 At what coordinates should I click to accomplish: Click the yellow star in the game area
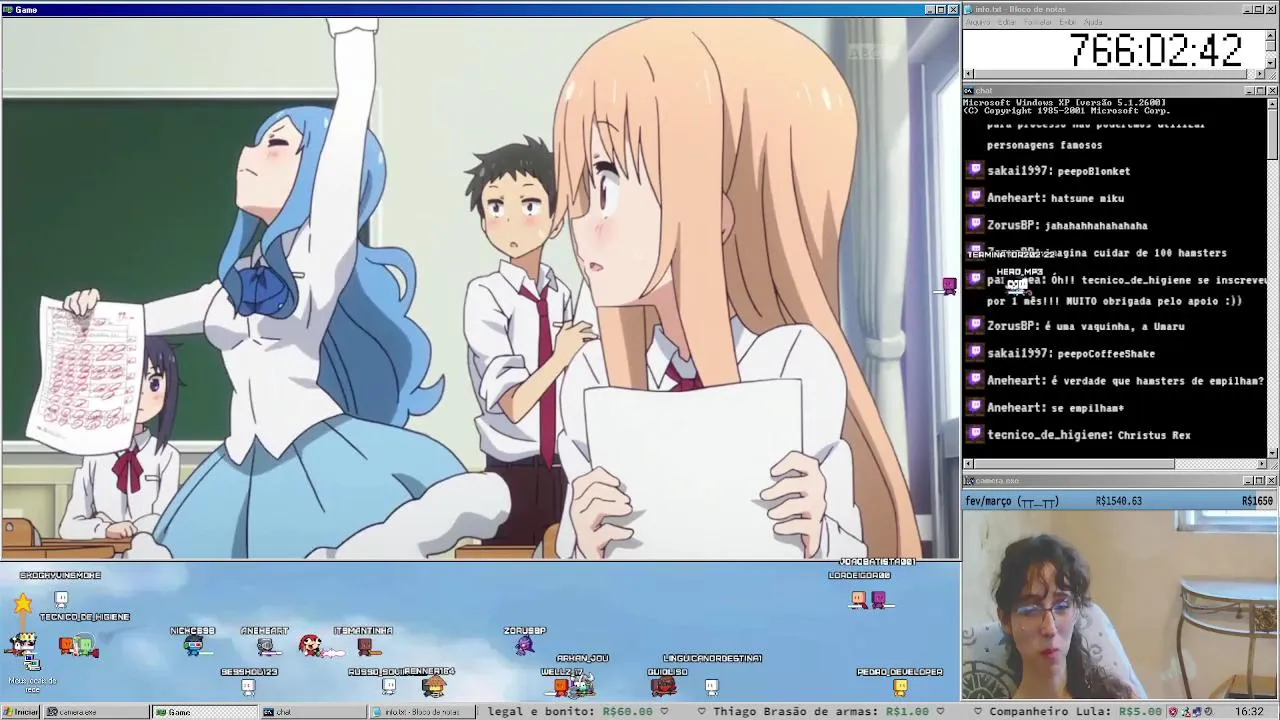[x=23, y=602]
